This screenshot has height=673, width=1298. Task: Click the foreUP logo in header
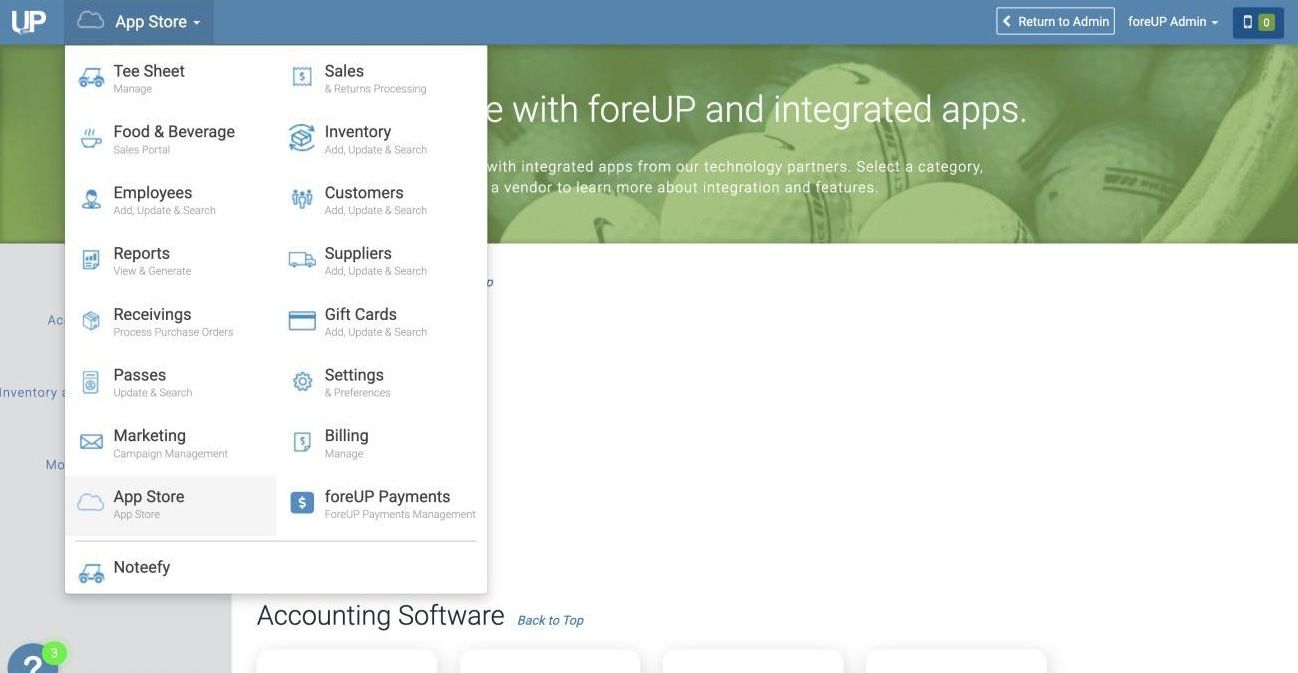(x=28, y=21)
